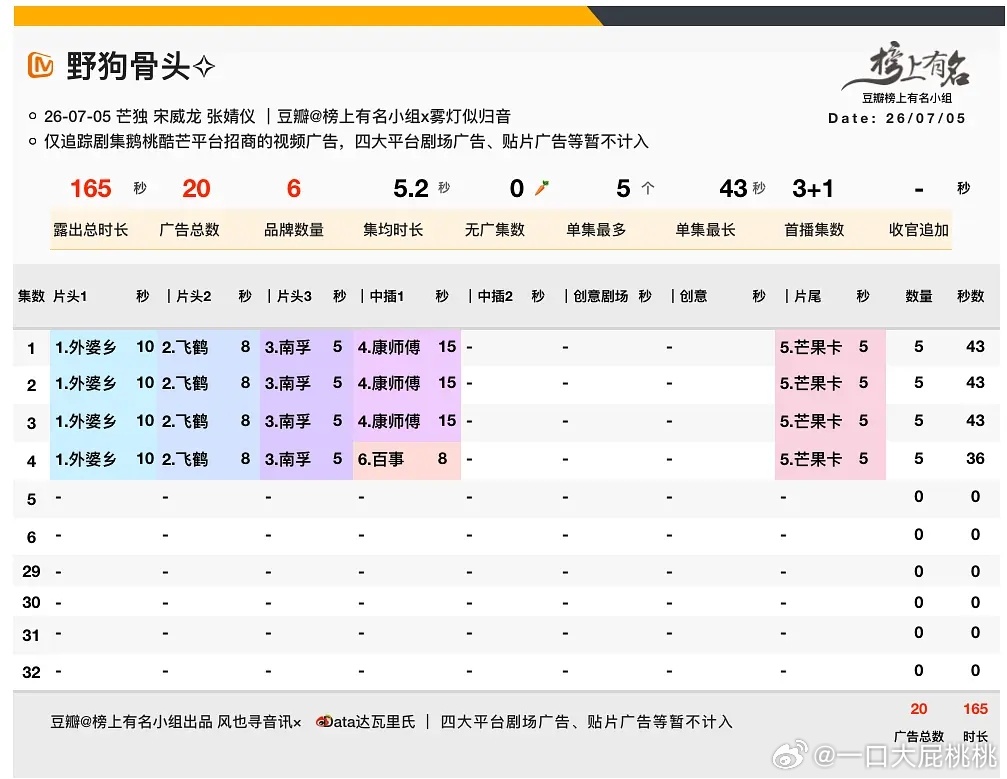
Task: Click 1.外婆乡 in episode 3 row
Action: pyautogui.click(x=85, y=421)
